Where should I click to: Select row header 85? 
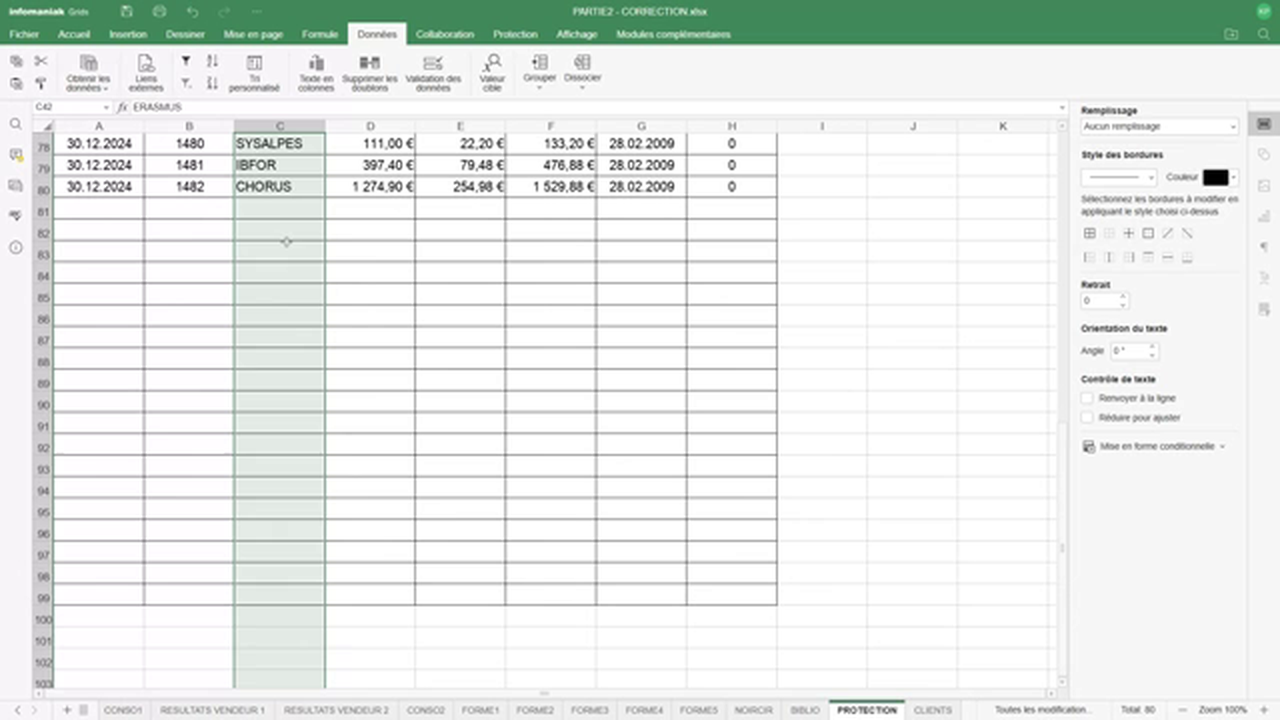tap(43, 297)
